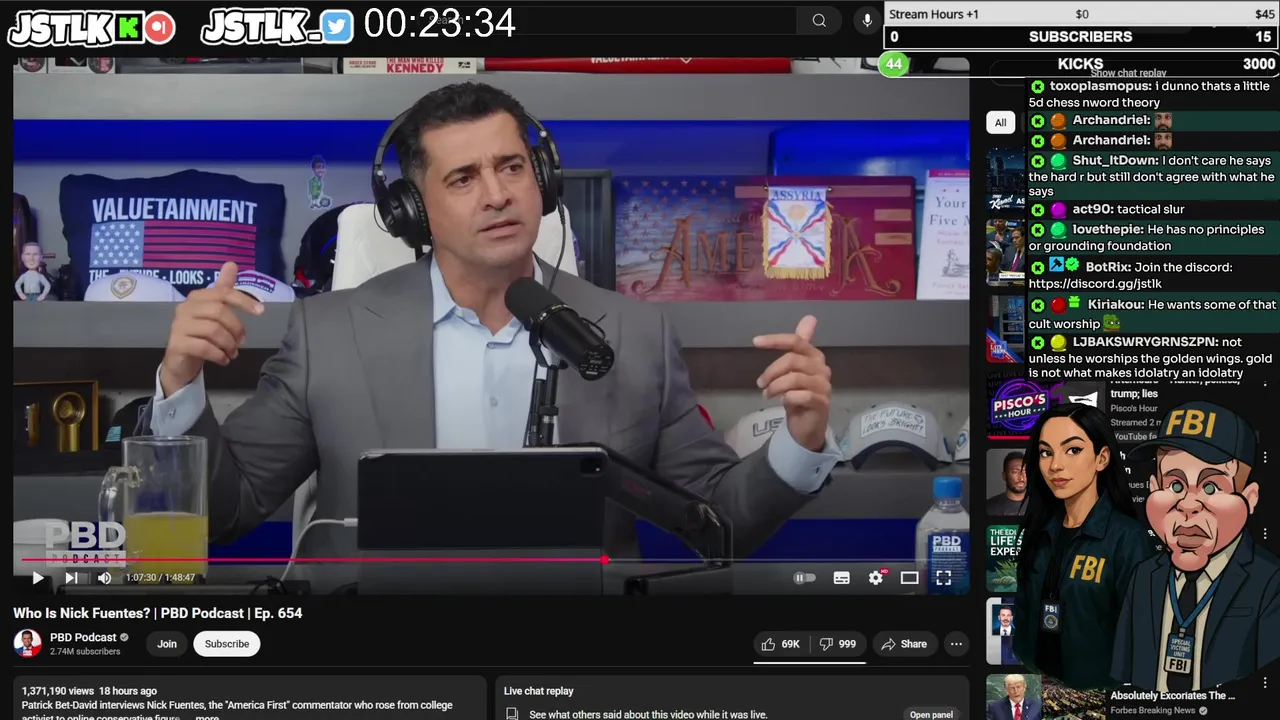Click the video title 'Who Is Nick Fuentes?'
1280x720 pixels.
click(158, 613)
